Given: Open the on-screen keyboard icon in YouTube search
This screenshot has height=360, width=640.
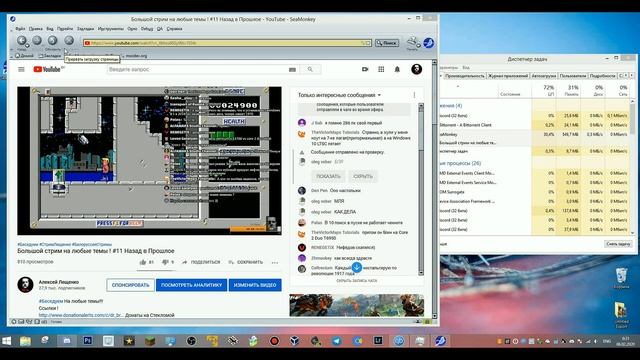Looking at the screenshot, I should click(292, 70).
